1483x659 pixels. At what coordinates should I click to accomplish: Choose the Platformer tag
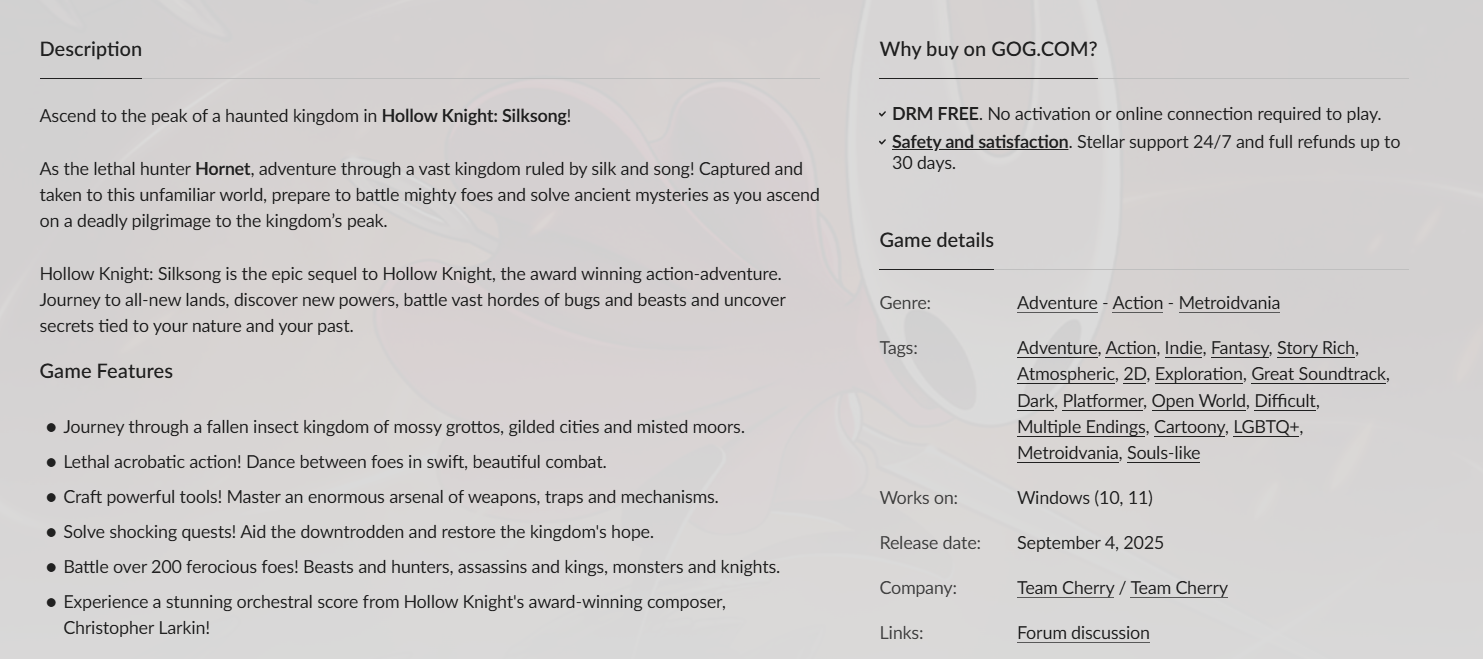tap(1102, 401)
